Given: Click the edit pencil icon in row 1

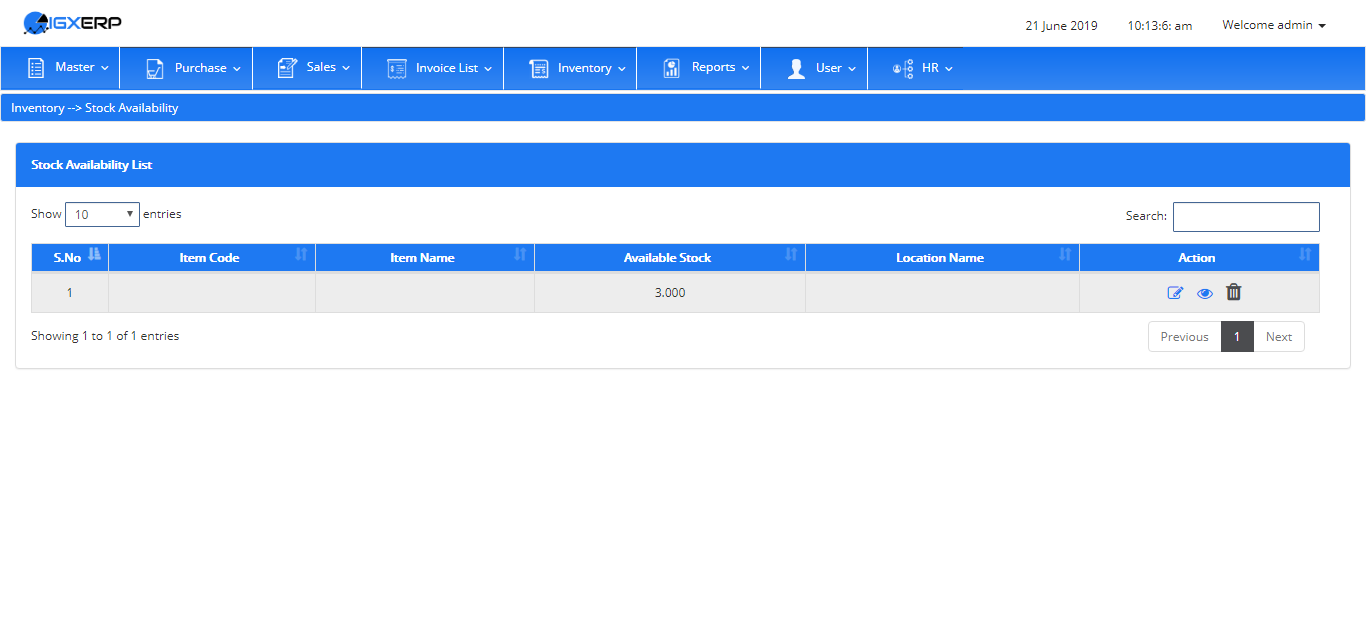Looking at the screenshot, I should point(1175,293).
